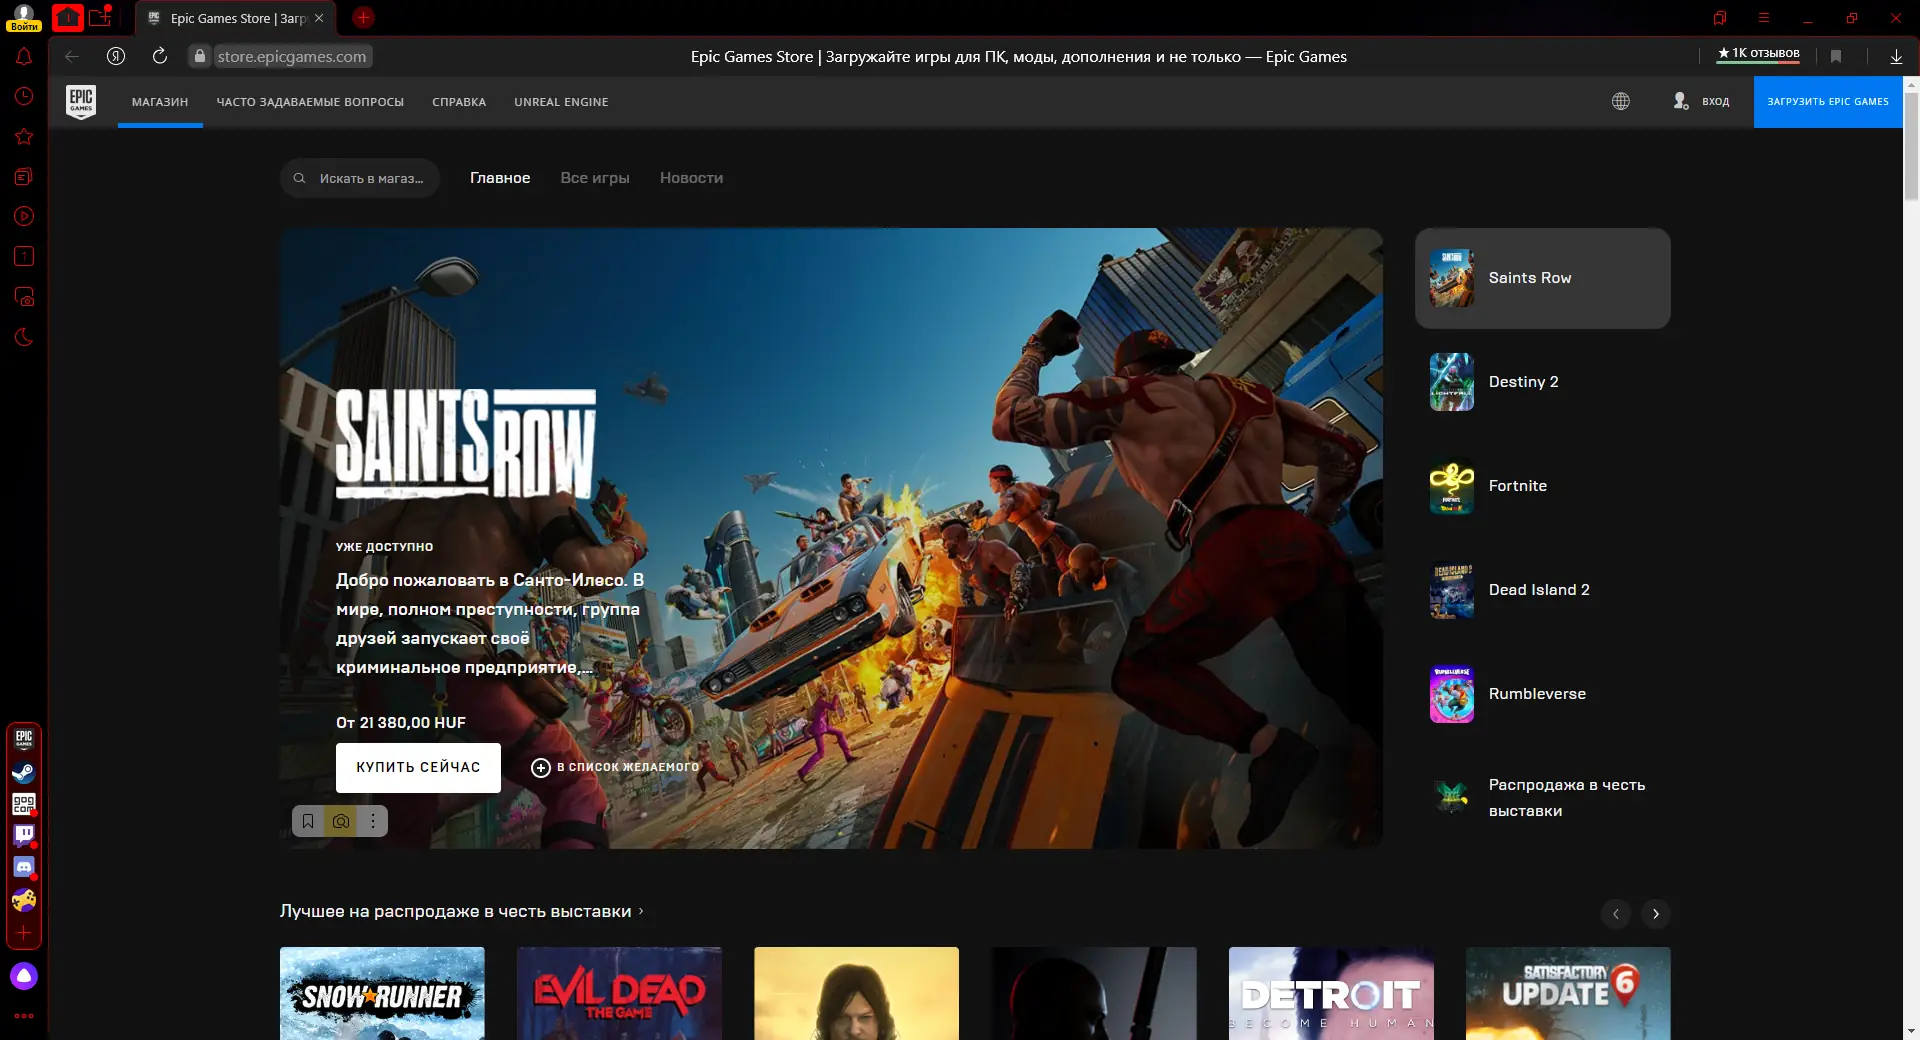Open Лучшее на распродаже в честь выставки link
Screen dimensions: 1920x1040
point(462,911)
